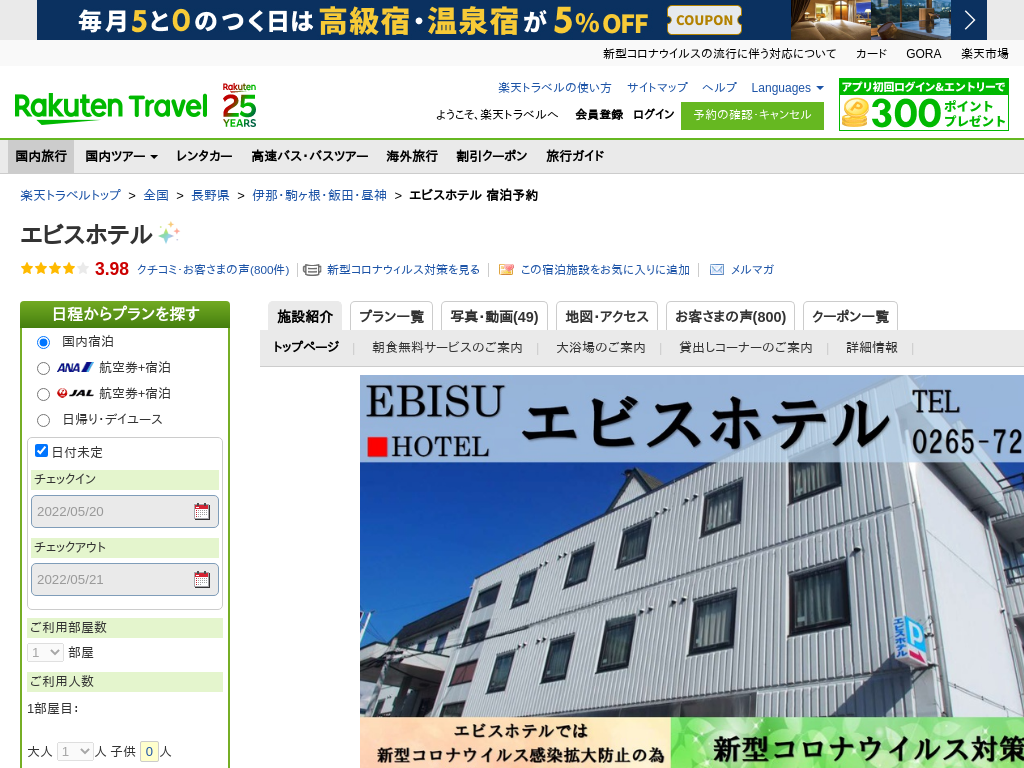
Task: Uncheck the 日付未定 checkbox
Action: pos(41,451)
